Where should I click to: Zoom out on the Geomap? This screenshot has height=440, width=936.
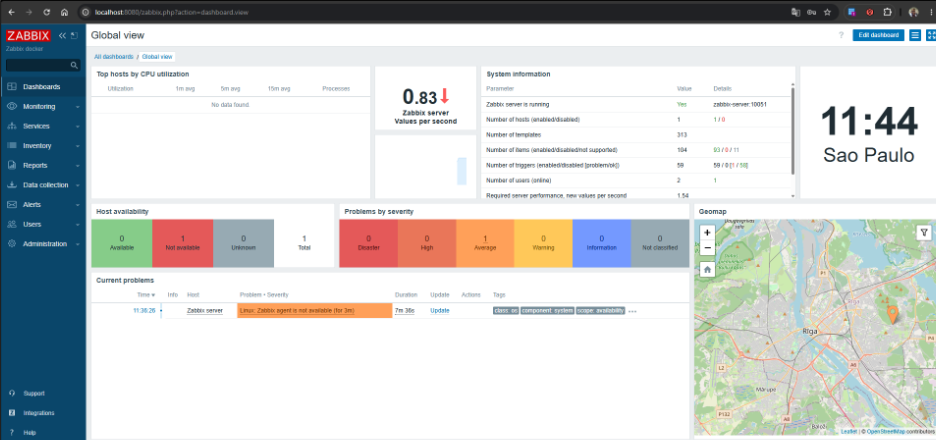coord(707,247)
